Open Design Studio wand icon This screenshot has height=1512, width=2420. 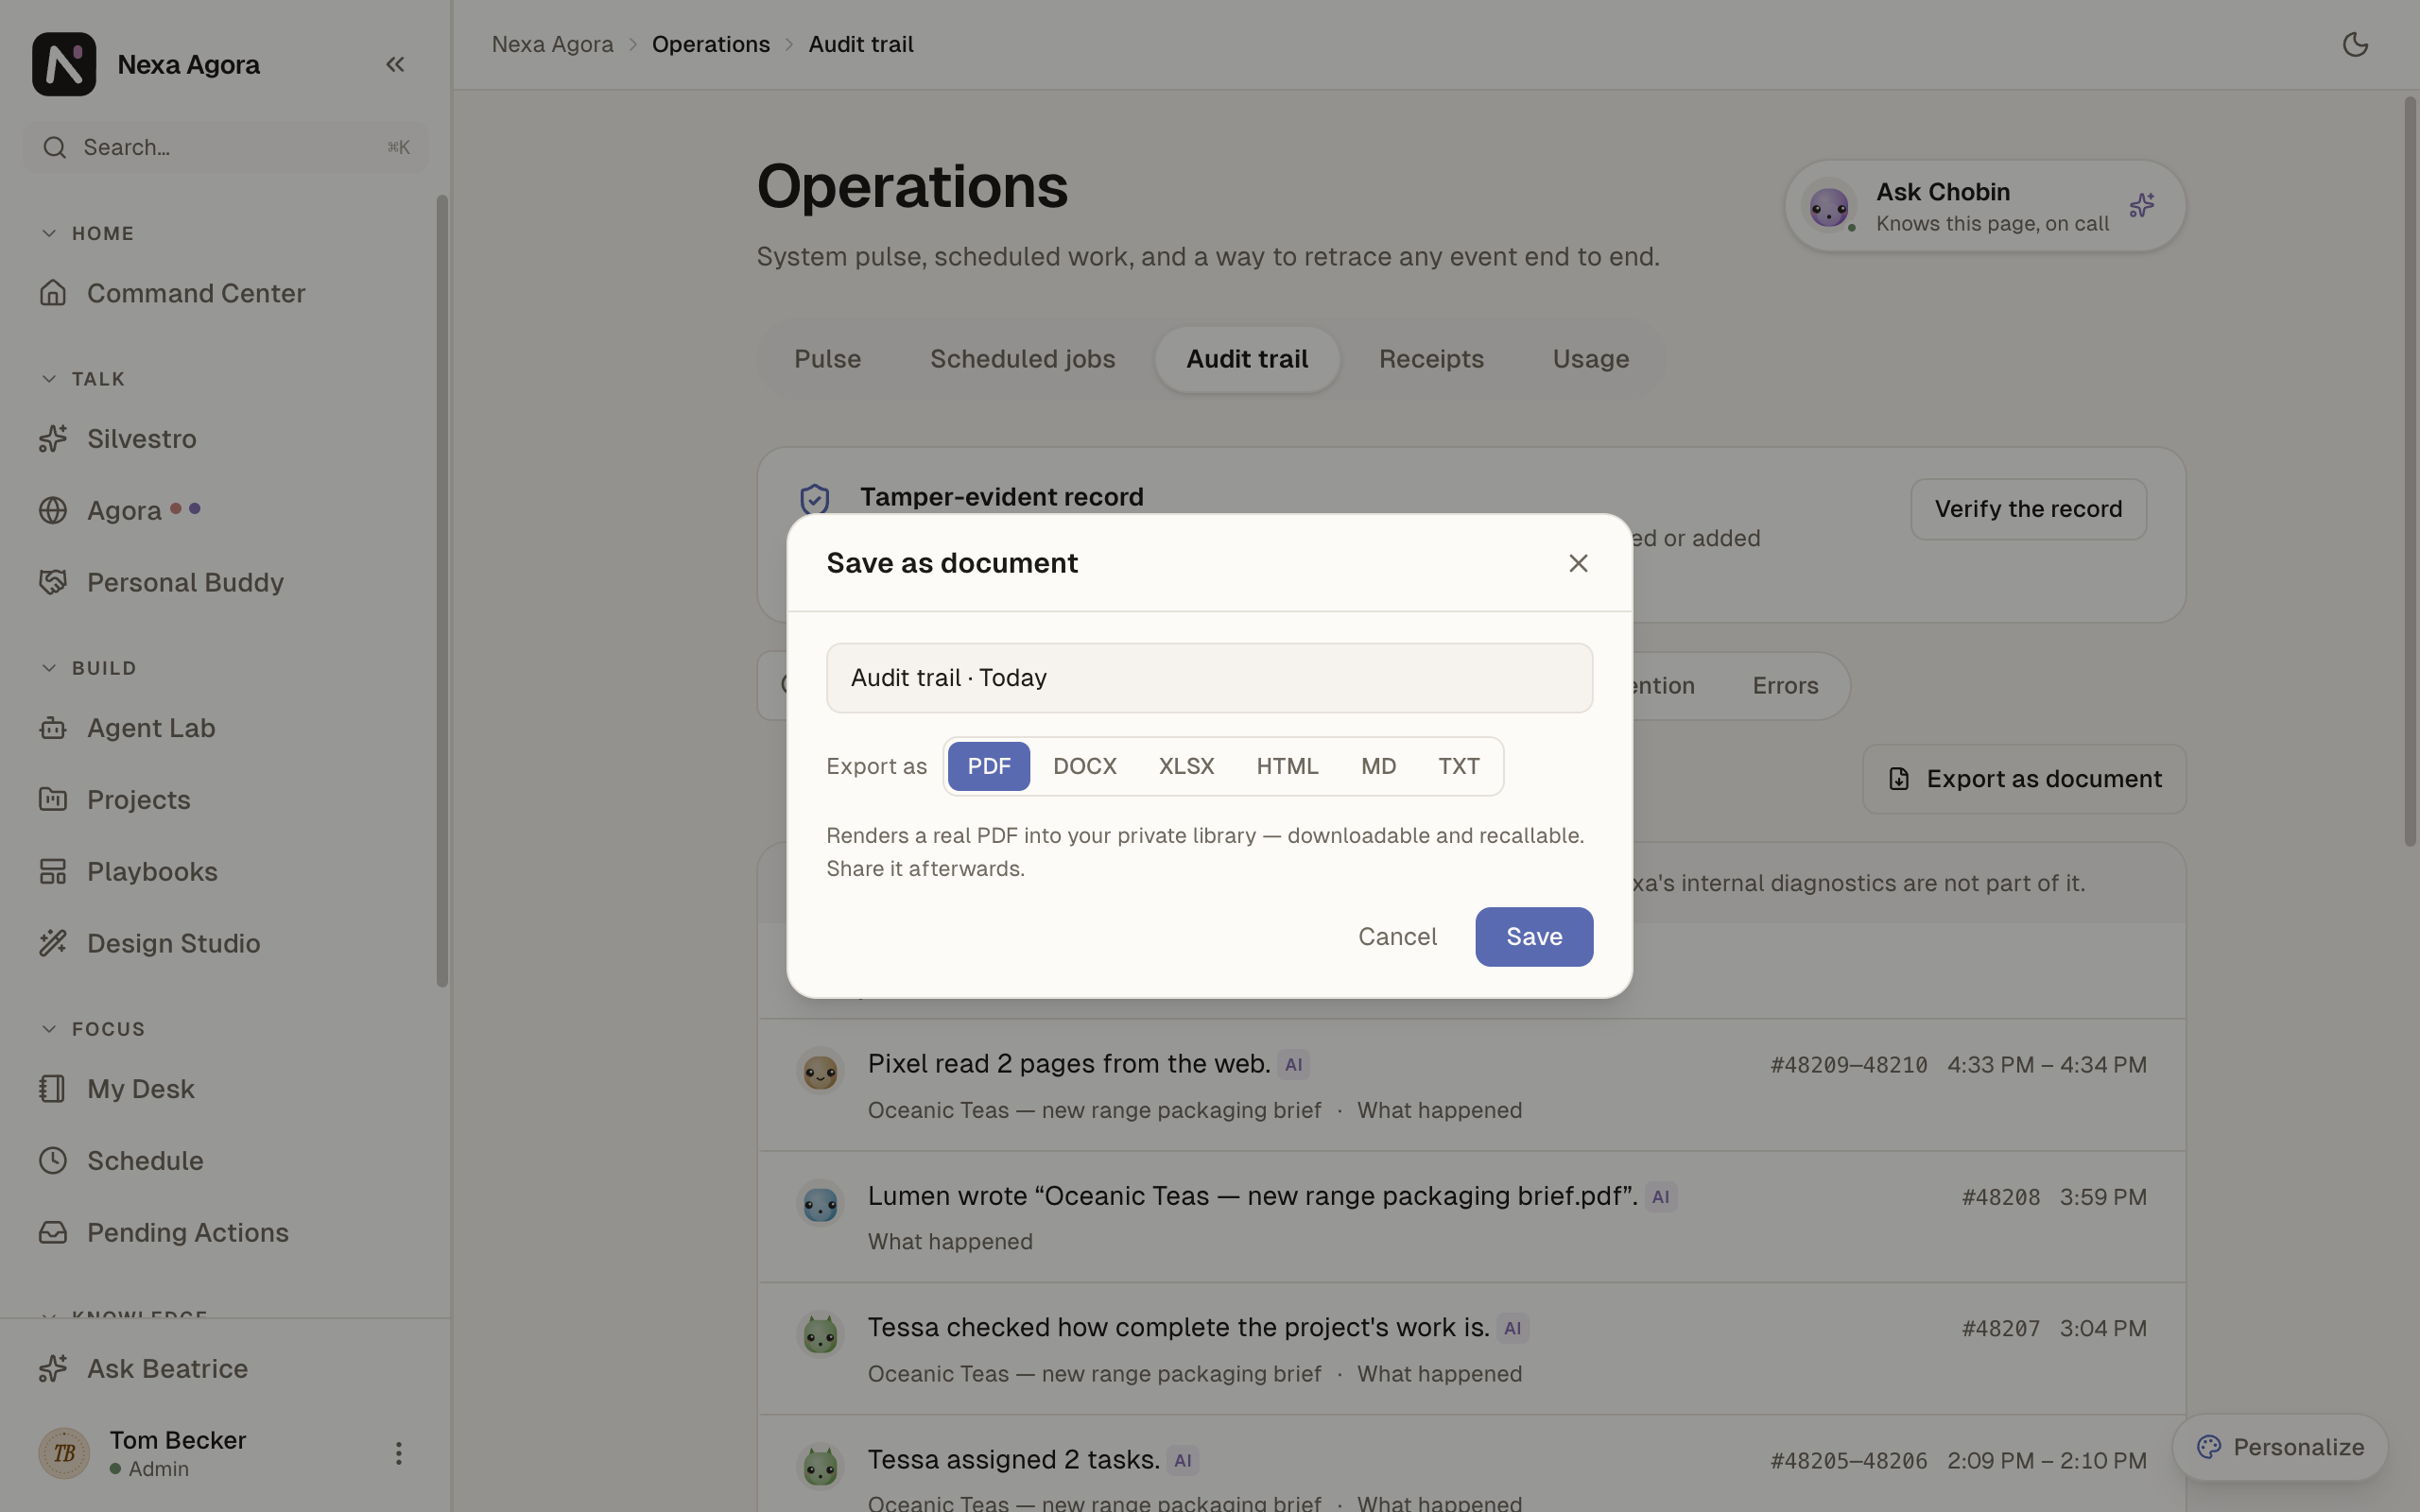tap(53, 943)
